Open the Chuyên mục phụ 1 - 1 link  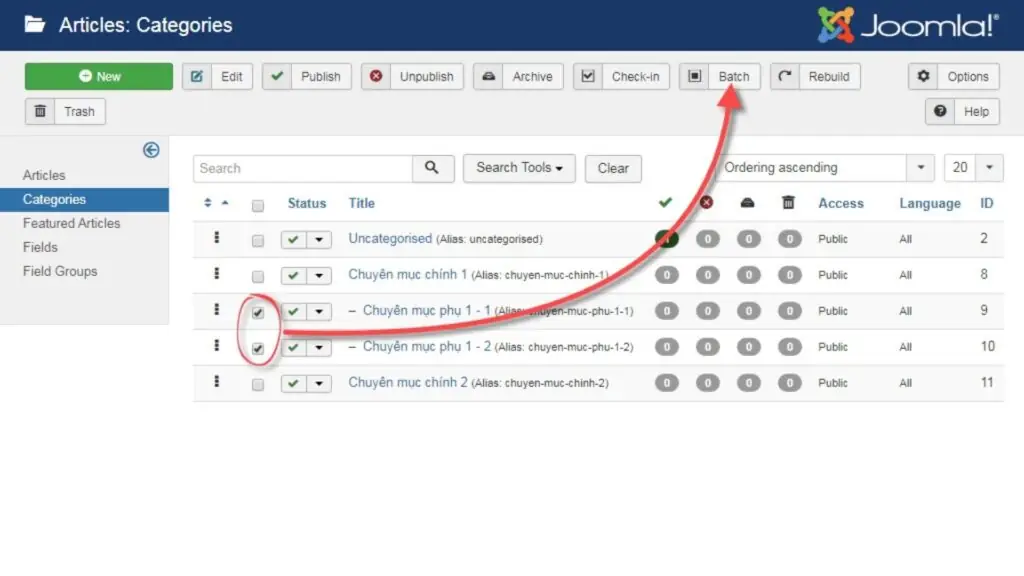[426, 310]
